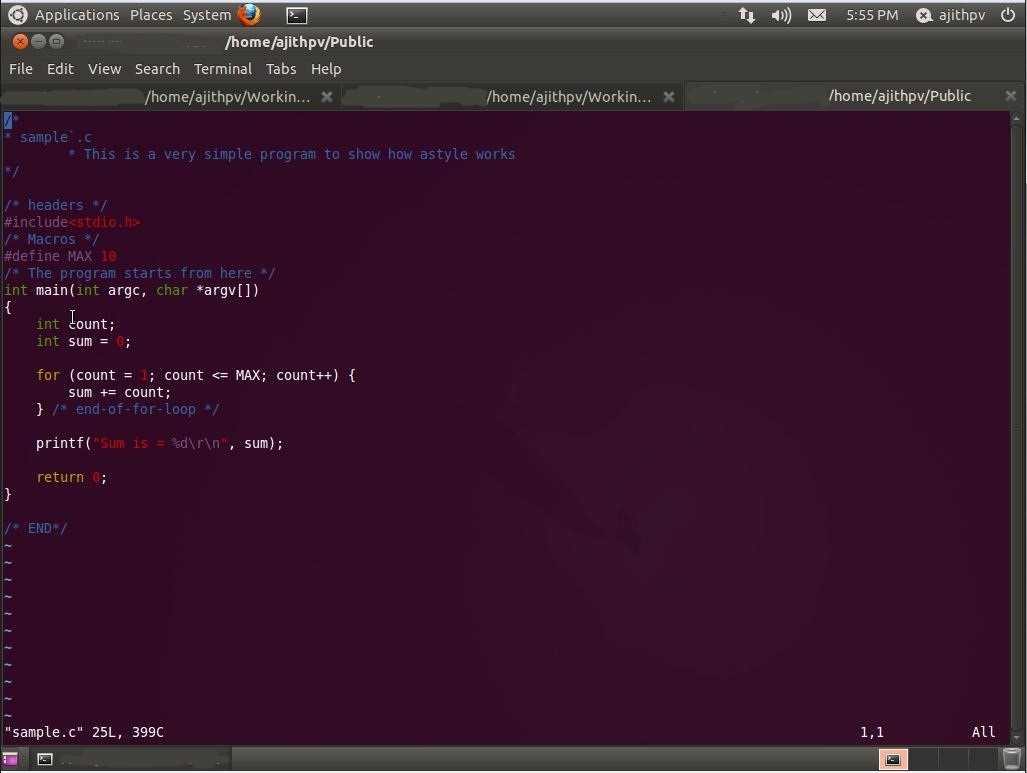Open the Terminal launcher in the top panel
Screen dimensions: 1027x773
[x=295, y=15]
